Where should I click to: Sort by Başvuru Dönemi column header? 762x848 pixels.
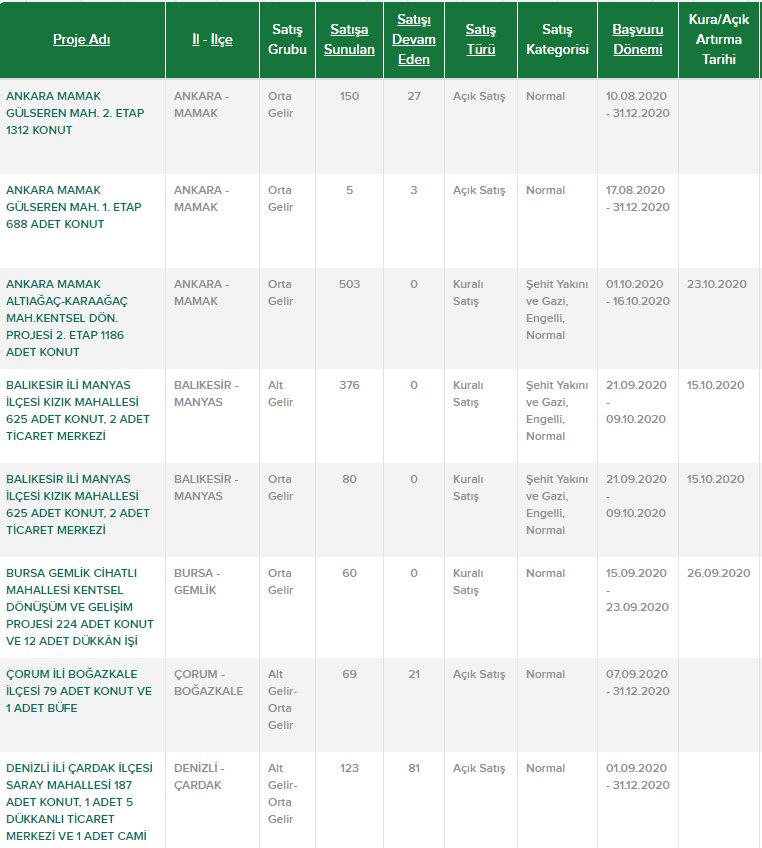637,40
